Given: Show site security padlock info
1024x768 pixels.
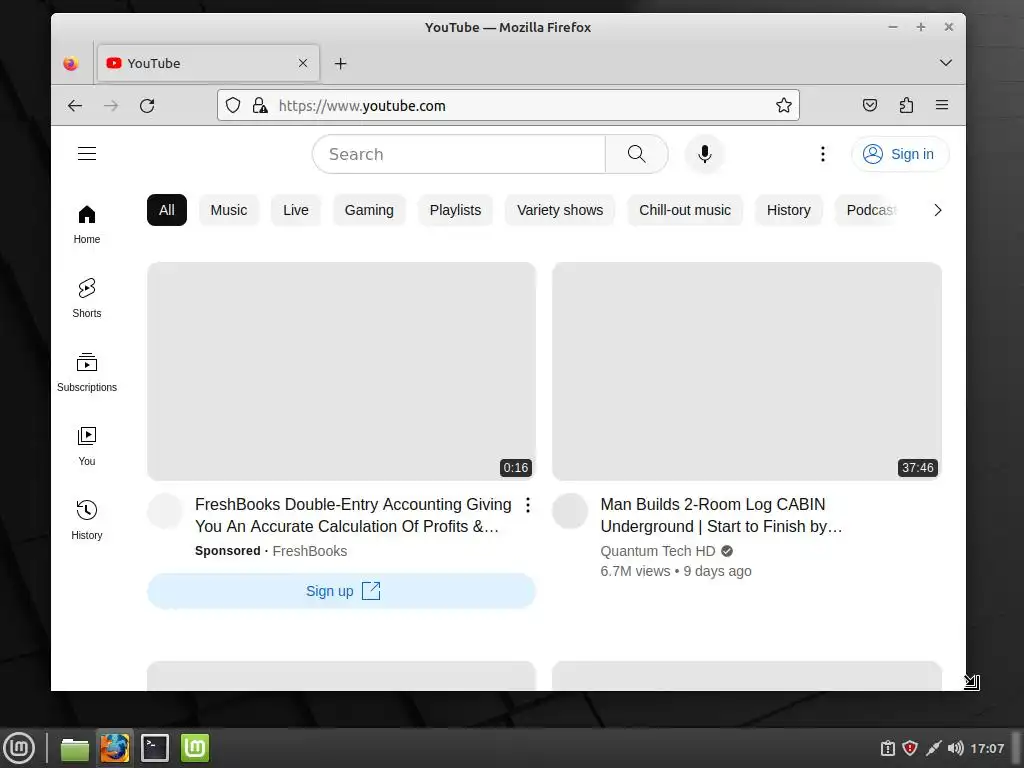Looking at the screenshot, I should pyautogui.click(x=260, y=105).
